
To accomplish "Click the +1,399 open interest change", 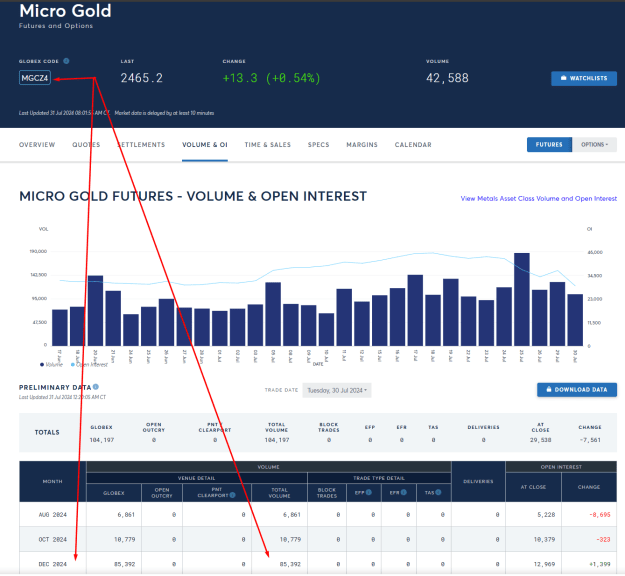I will pyautogui.click(x=599, y=564).
